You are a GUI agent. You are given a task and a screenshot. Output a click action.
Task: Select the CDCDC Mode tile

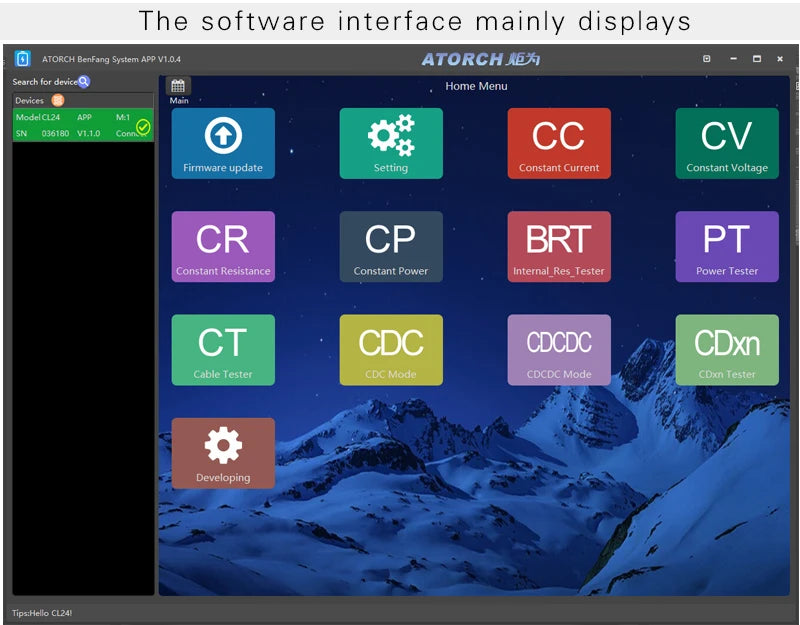pyautogui.click(x=559, y=350)
